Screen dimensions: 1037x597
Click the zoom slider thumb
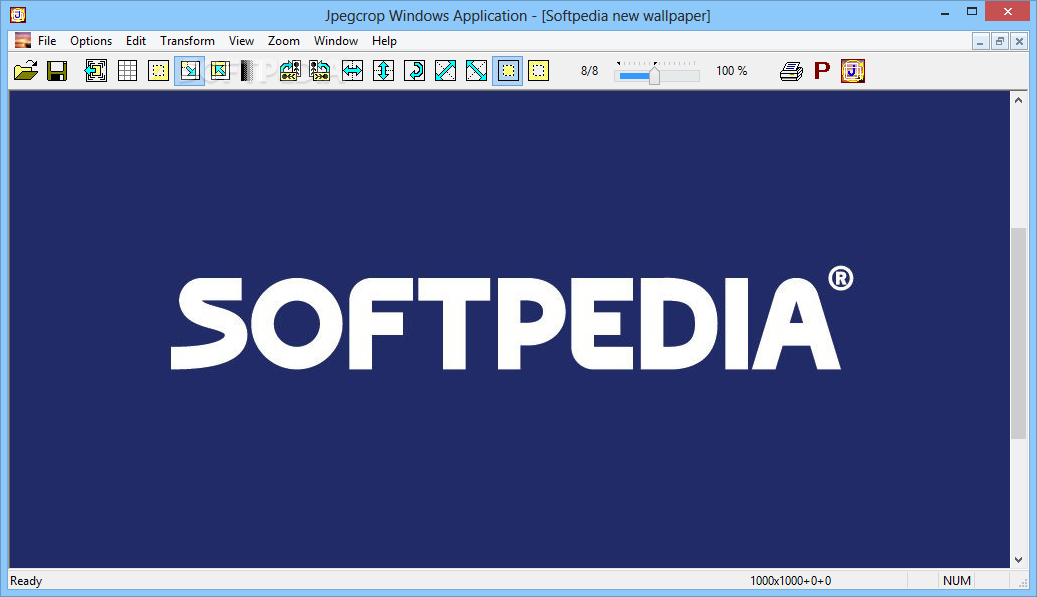coord(654,74)
